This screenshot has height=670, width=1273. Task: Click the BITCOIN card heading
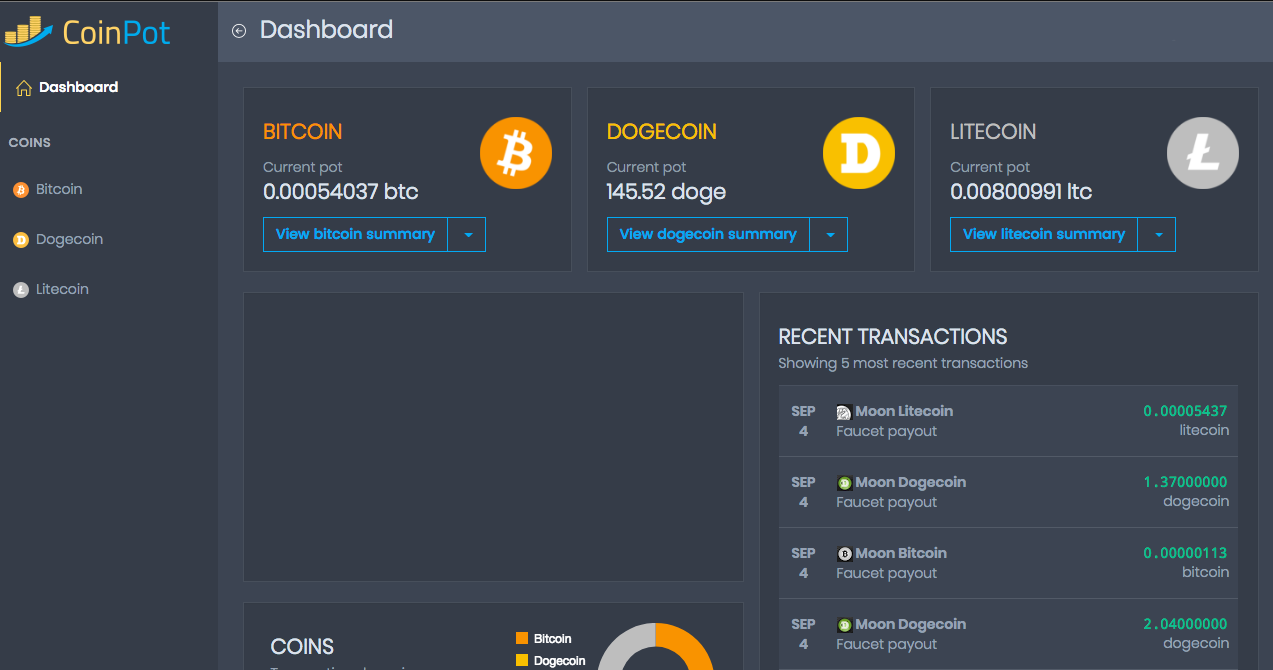tap(302, 132)
